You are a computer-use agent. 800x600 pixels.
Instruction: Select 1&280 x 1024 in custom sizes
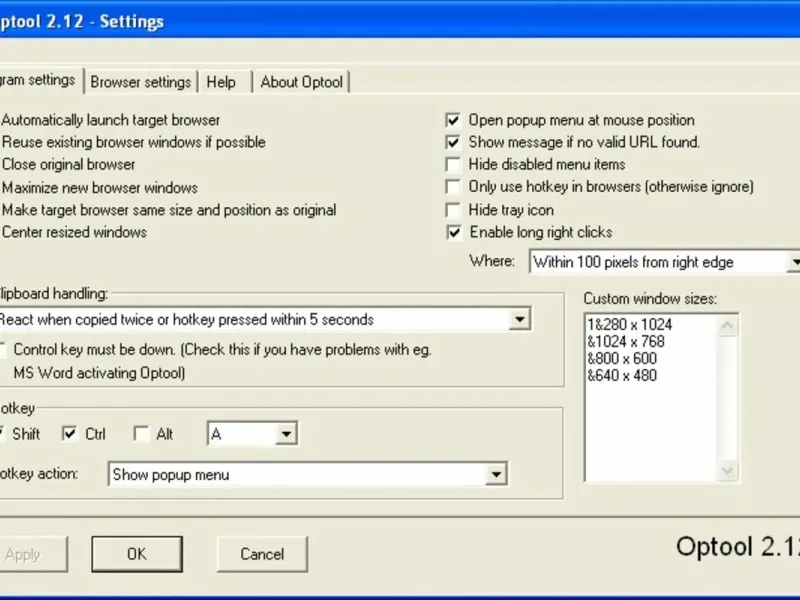coord(630,324)
